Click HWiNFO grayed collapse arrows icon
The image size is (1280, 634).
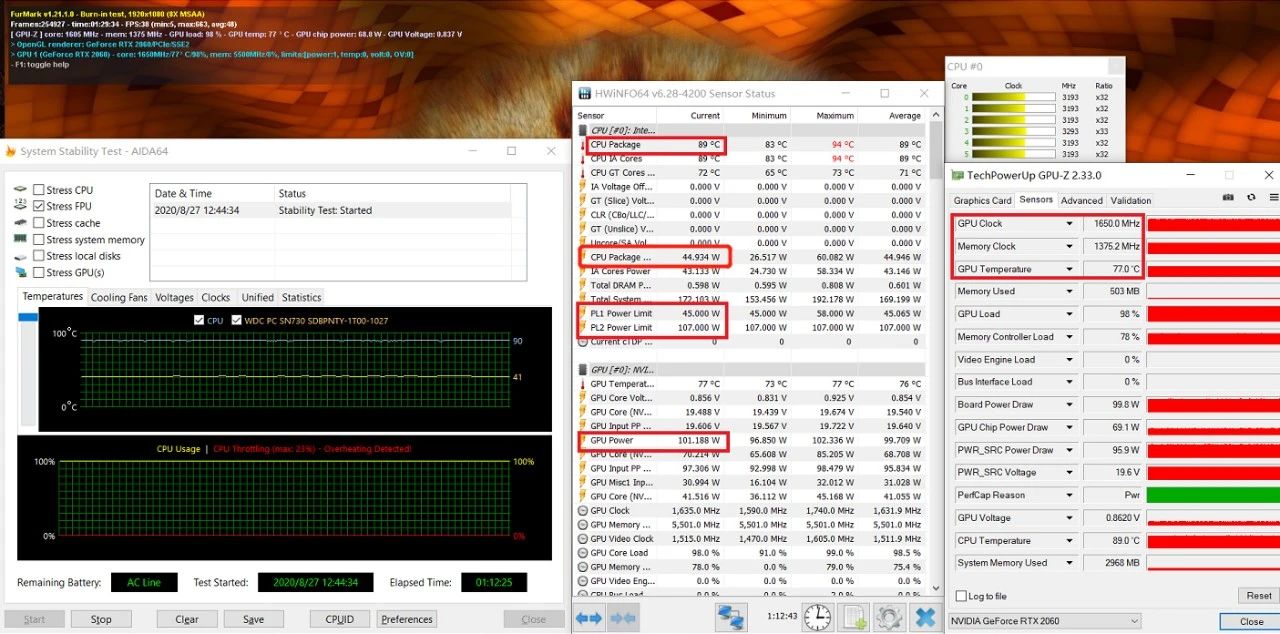pyautogui.click(x=623, y=618)
